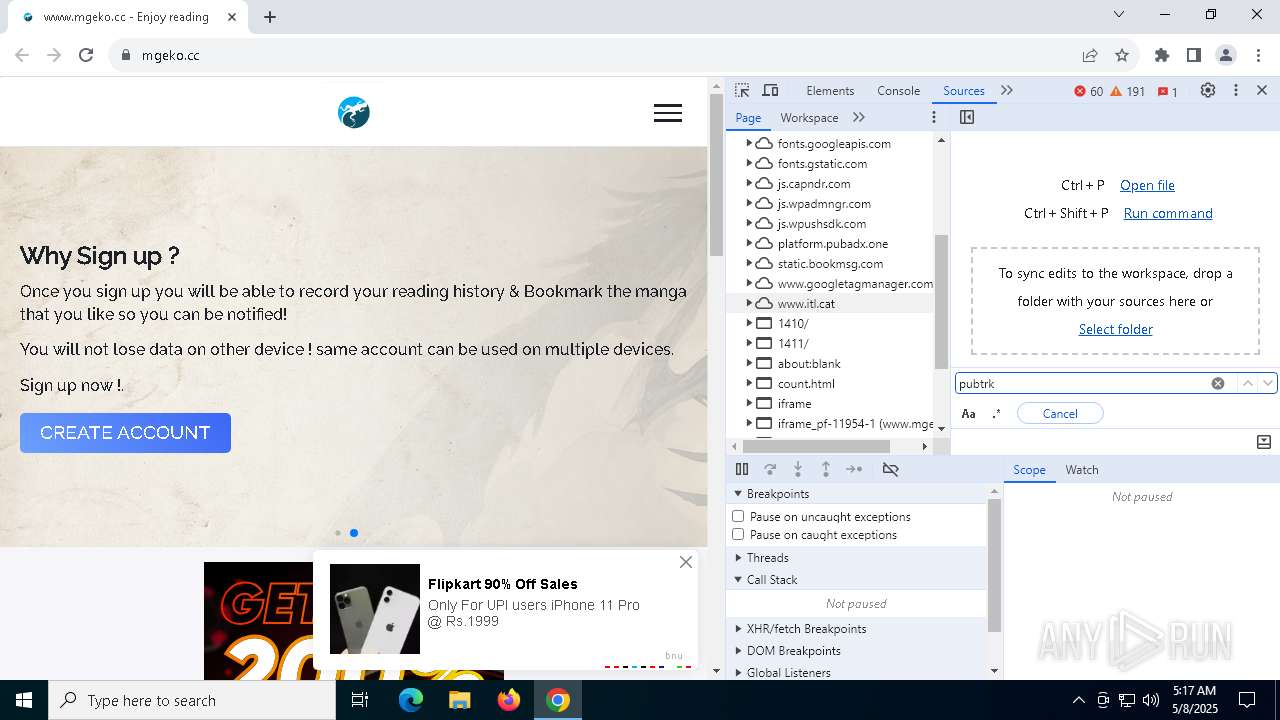Bookmark this tab star icon
The image size is (1280, 720).
point(1122,55)
